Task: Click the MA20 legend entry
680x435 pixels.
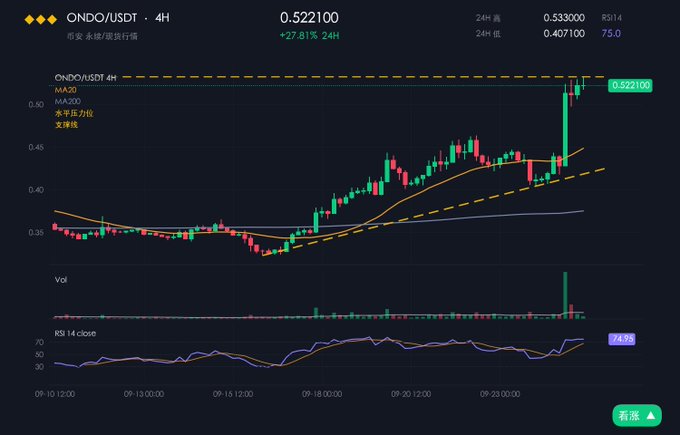Action: tap(65, 90)
